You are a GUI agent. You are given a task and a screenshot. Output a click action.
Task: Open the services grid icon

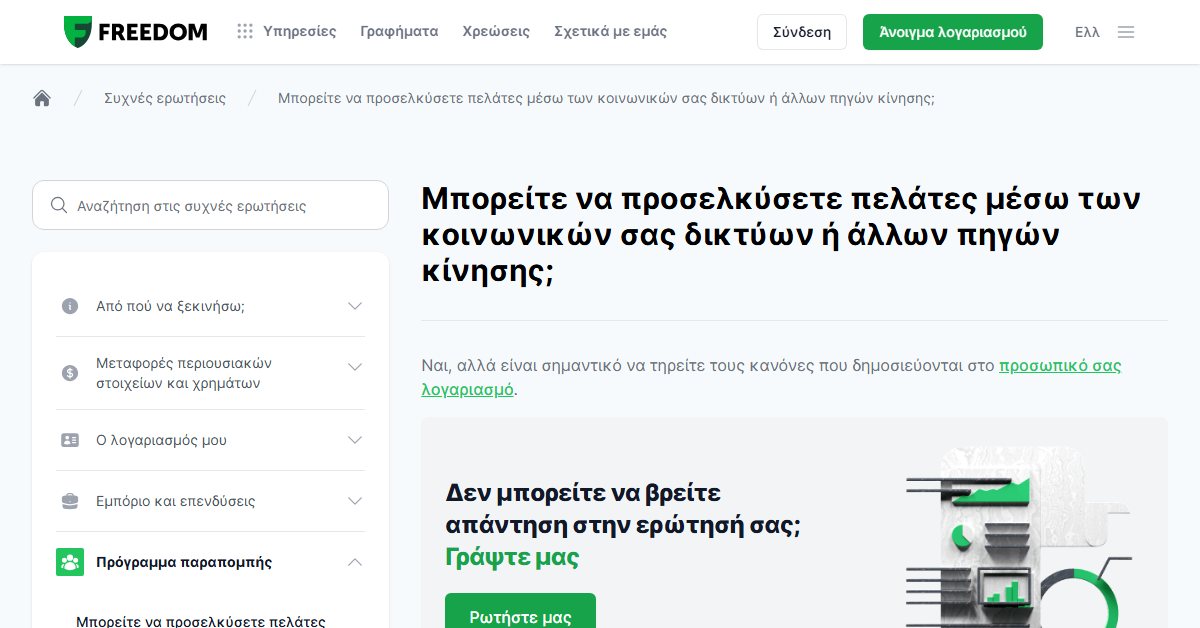[x=245, y=32]
